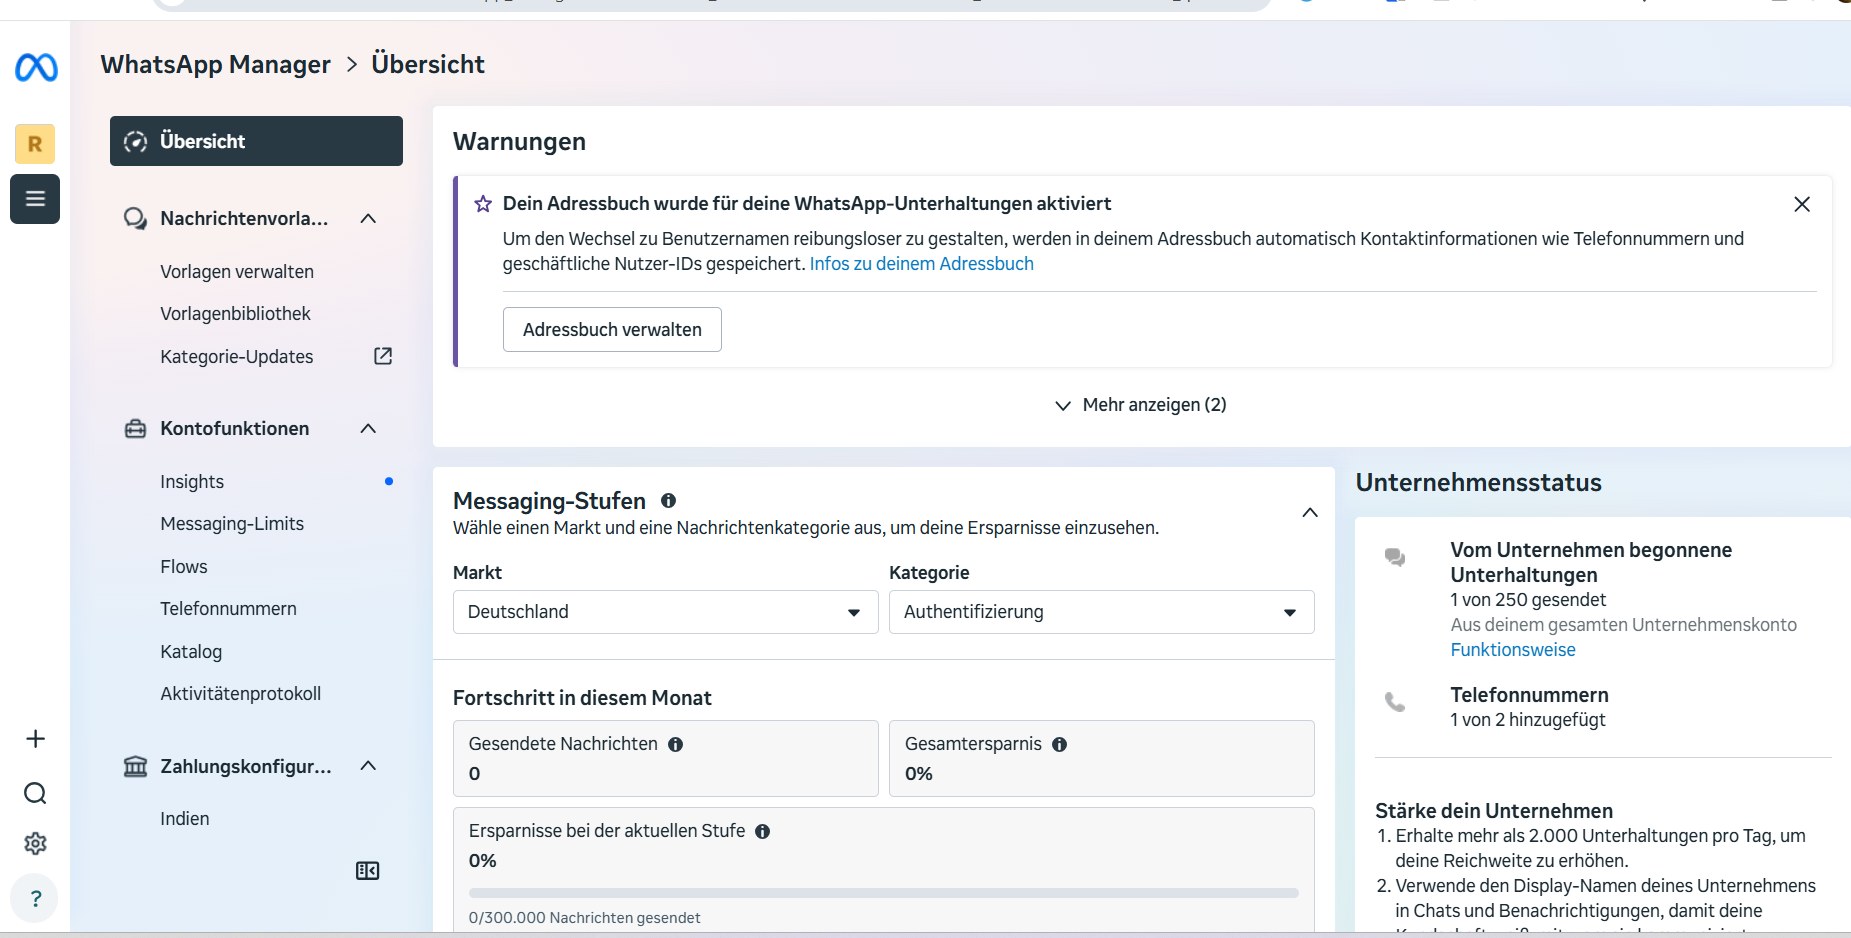Open Vorlagen verwalten
1851x938 pixels.
(237, 272)
